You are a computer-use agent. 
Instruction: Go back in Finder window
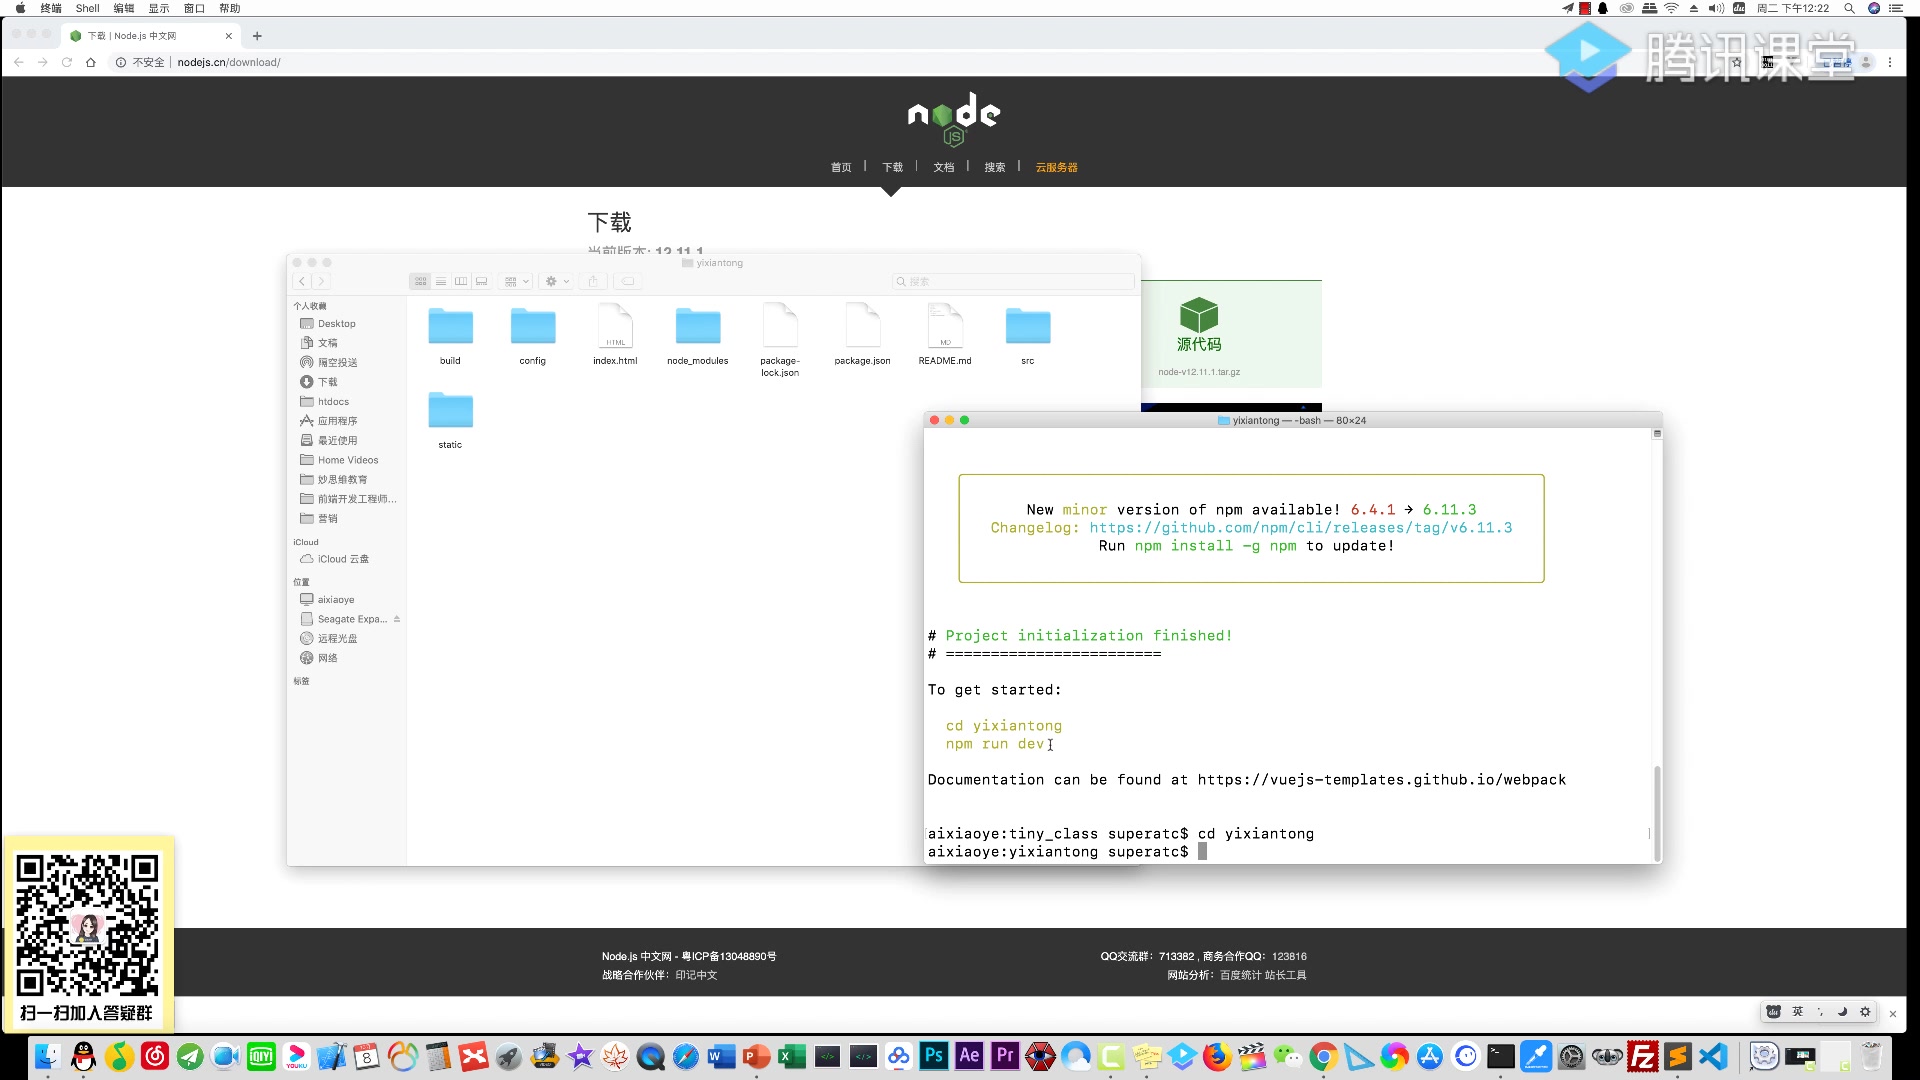point(302,282)
